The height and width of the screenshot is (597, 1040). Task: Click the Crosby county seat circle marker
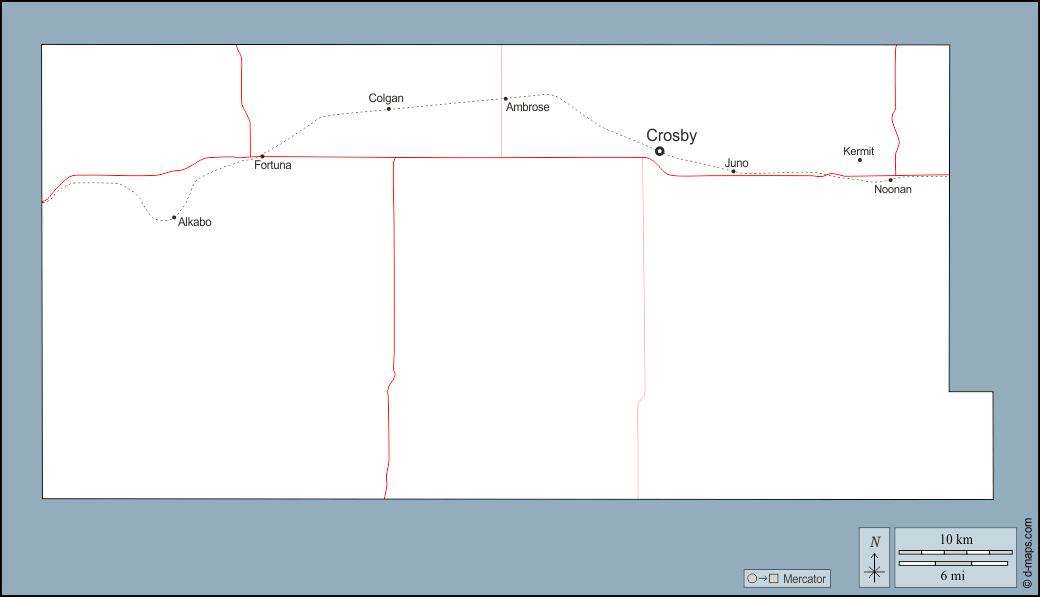pyautogui.click(x=659, y=152)
